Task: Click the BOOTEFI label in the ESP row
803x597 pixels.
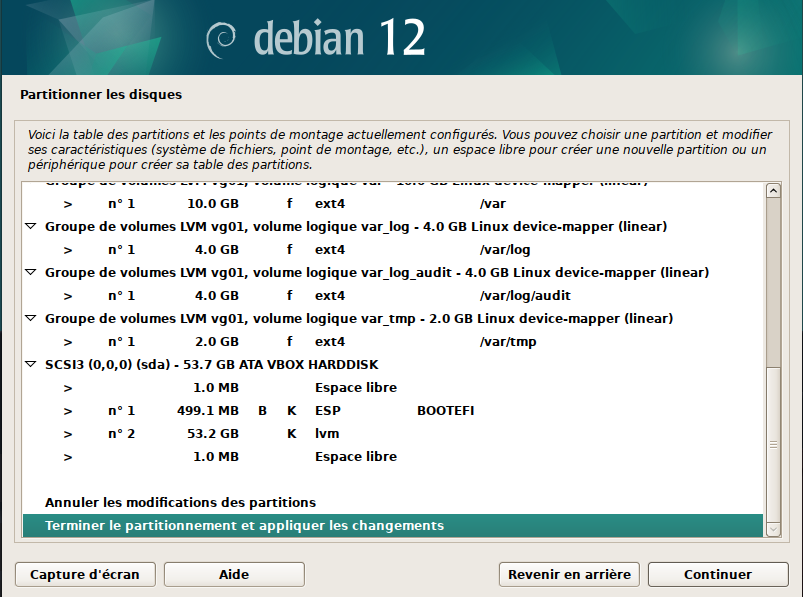Action: pos(446,411)
